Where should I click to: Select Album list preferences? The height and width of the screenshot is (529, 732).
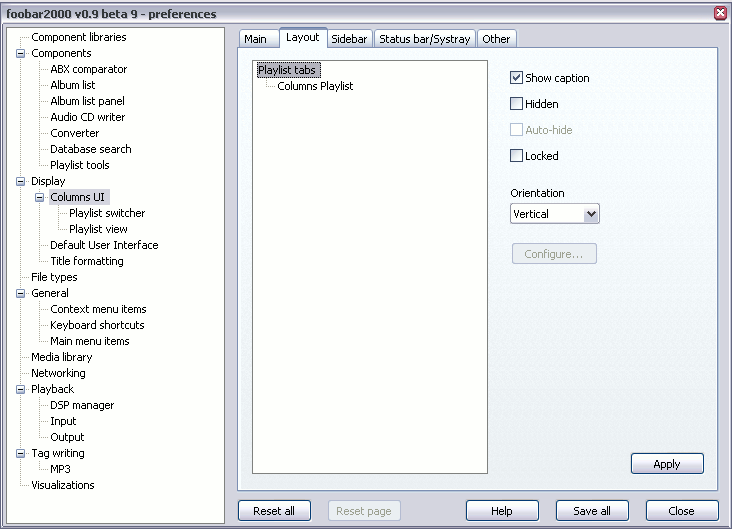73,85
